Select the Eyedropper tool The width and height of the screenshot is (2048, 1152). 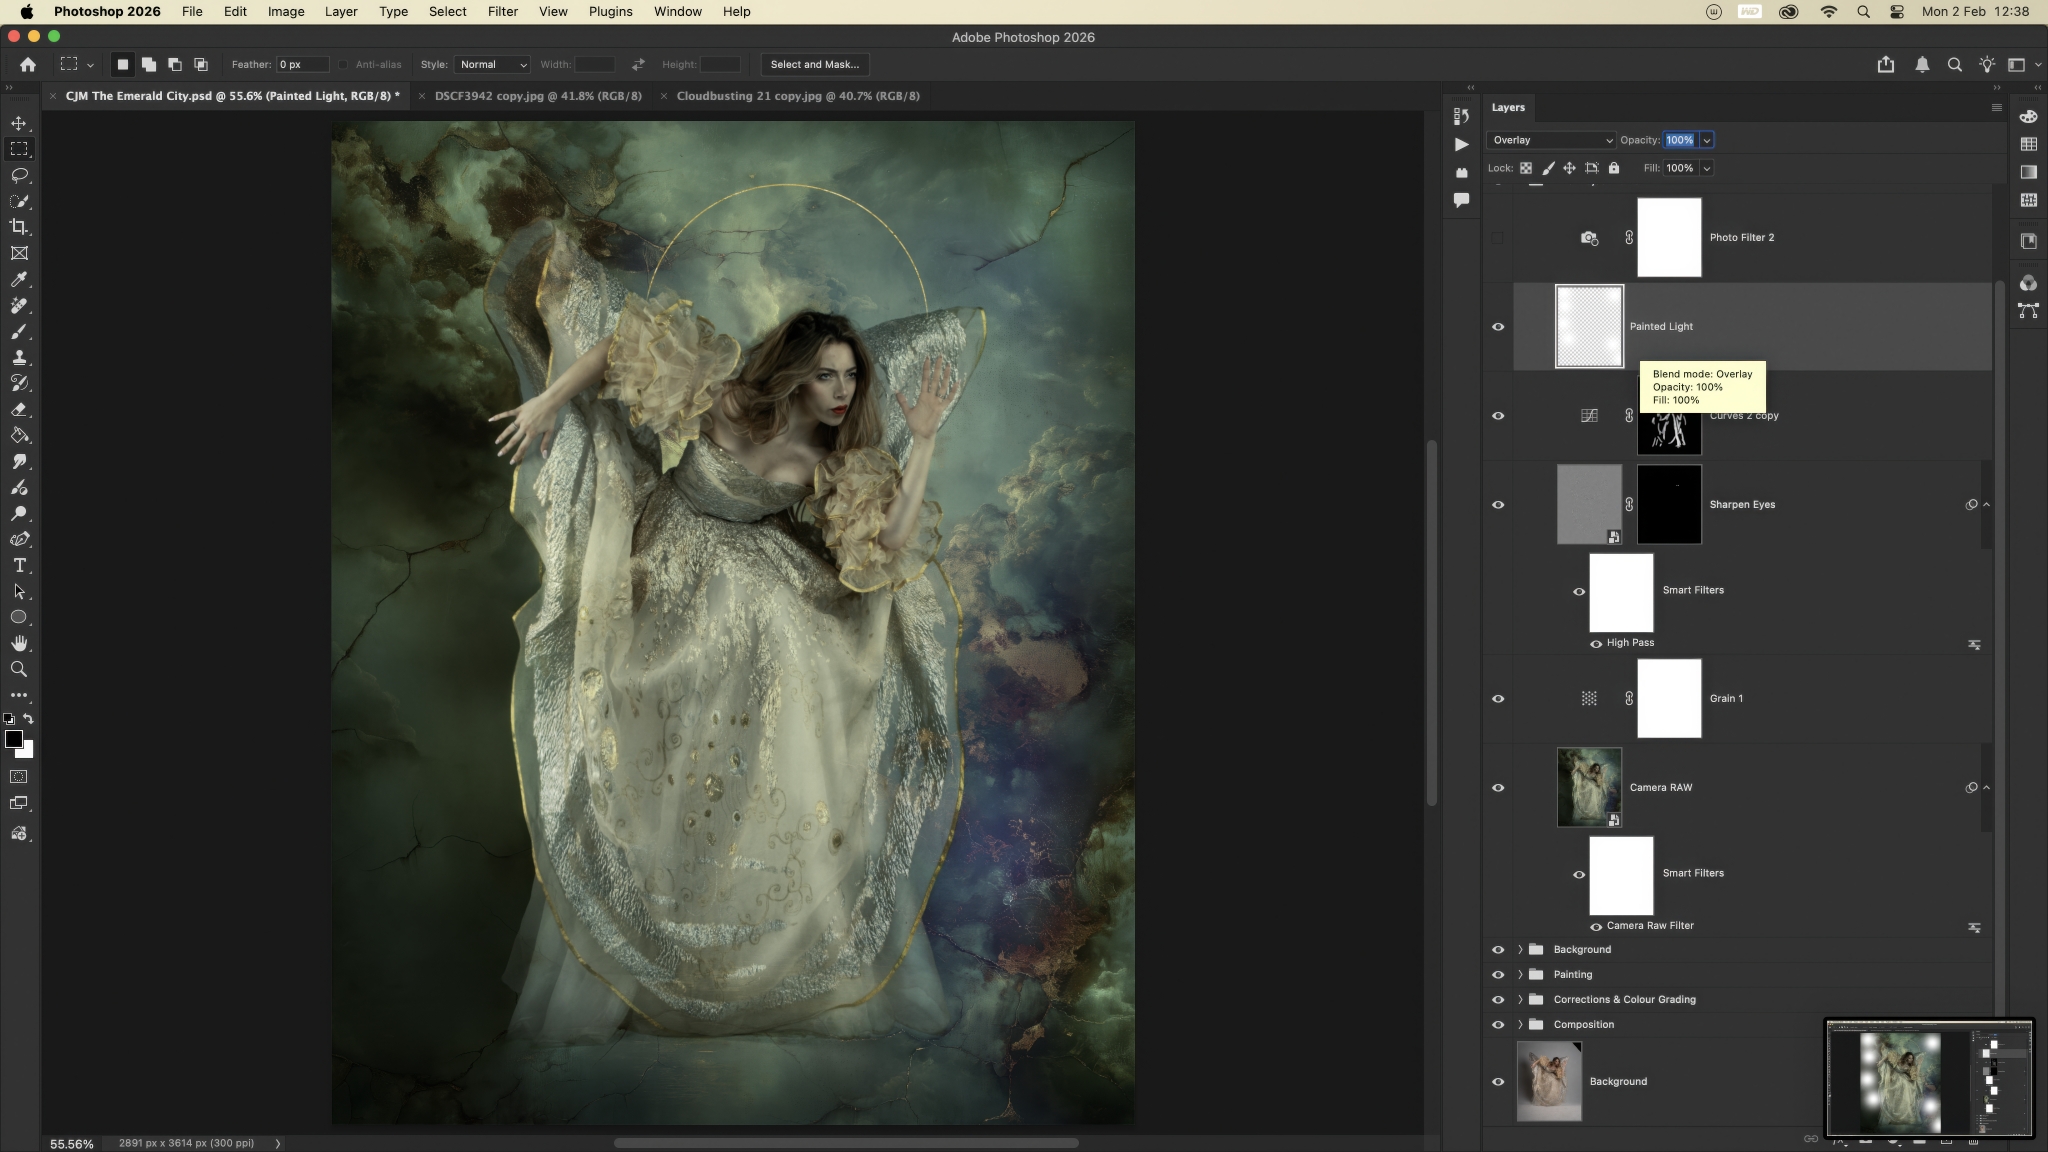pos(19,279)
